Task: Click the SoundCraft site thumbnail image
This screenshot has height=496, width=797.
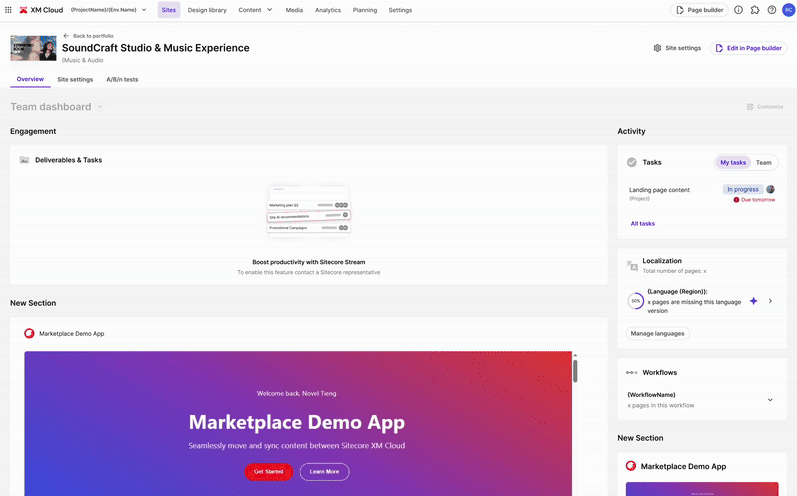Action: click(x=34, y=48)
